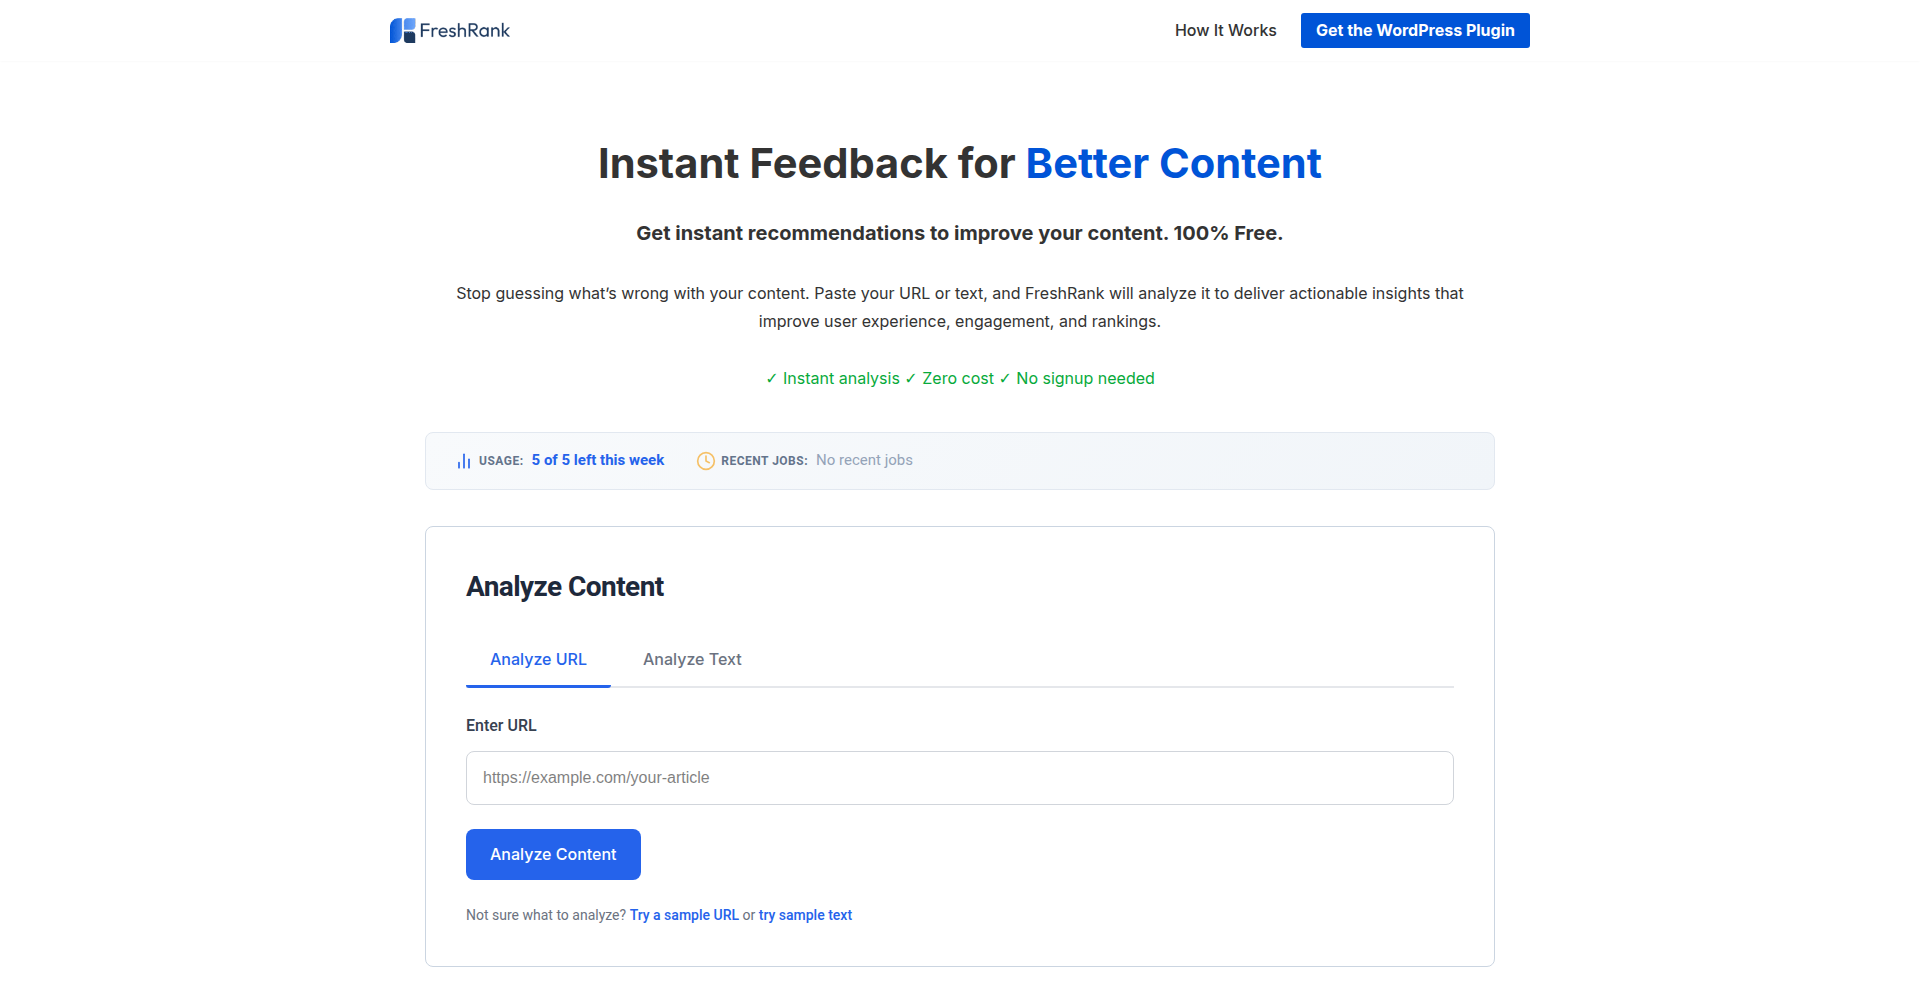Switch to the Analyze Text tab
The height and width of the screenshot is (993, 1920).
click(692, 660)
